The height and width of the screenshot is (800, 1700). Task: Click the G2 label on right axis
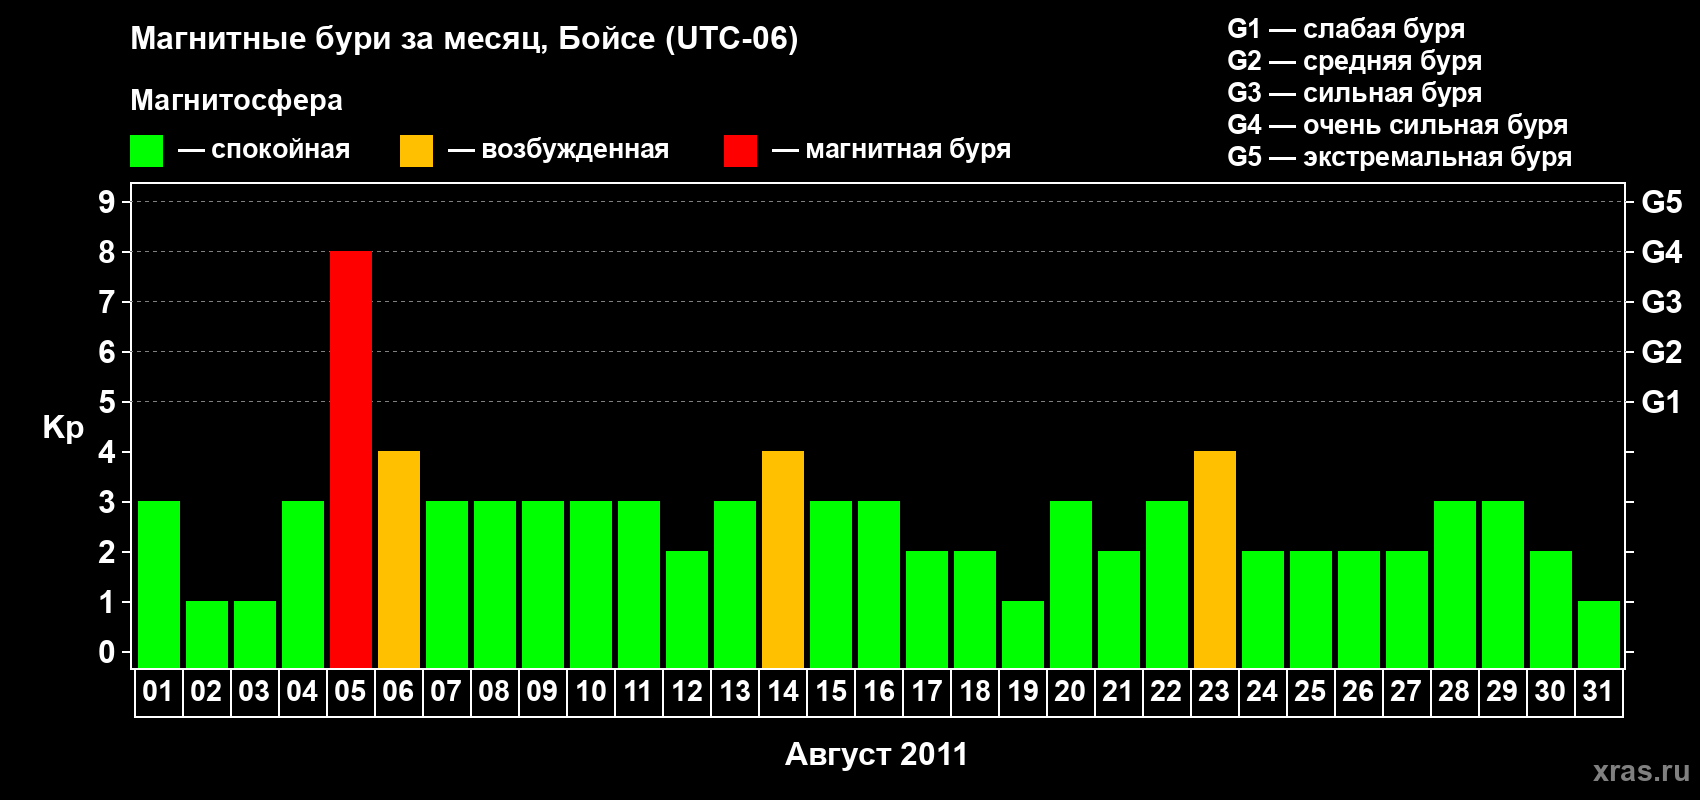[x=1662, y=352]
